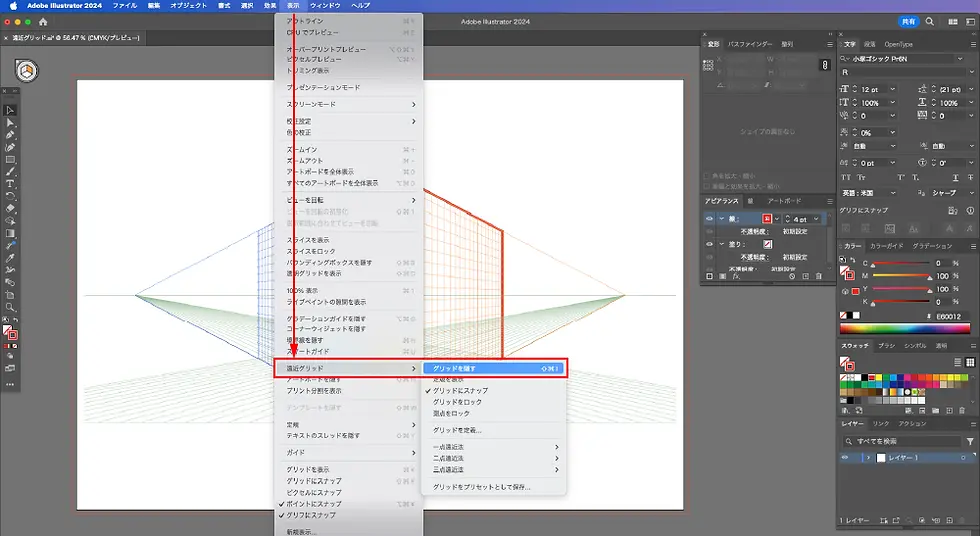Click グリッドをプリセットとして保存...

[x=481, y=487]
